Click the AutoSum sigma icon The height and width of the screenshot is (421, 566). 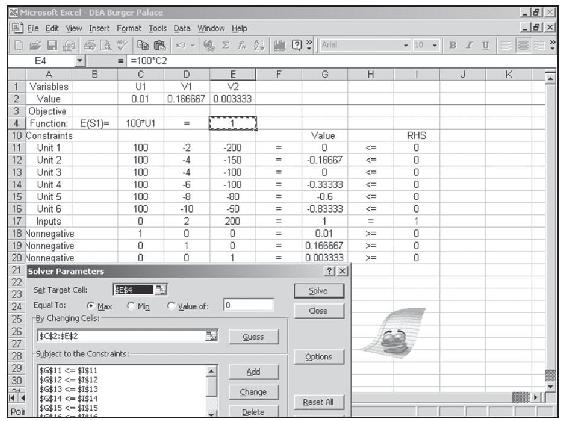pos(226,45)
